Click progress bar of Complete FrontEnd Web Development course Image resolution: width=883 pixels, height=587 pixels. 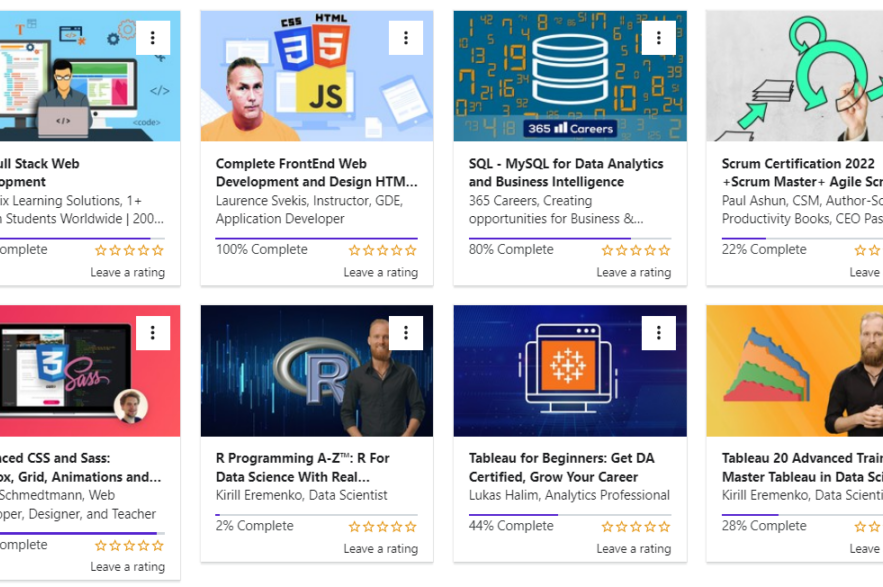316,238
